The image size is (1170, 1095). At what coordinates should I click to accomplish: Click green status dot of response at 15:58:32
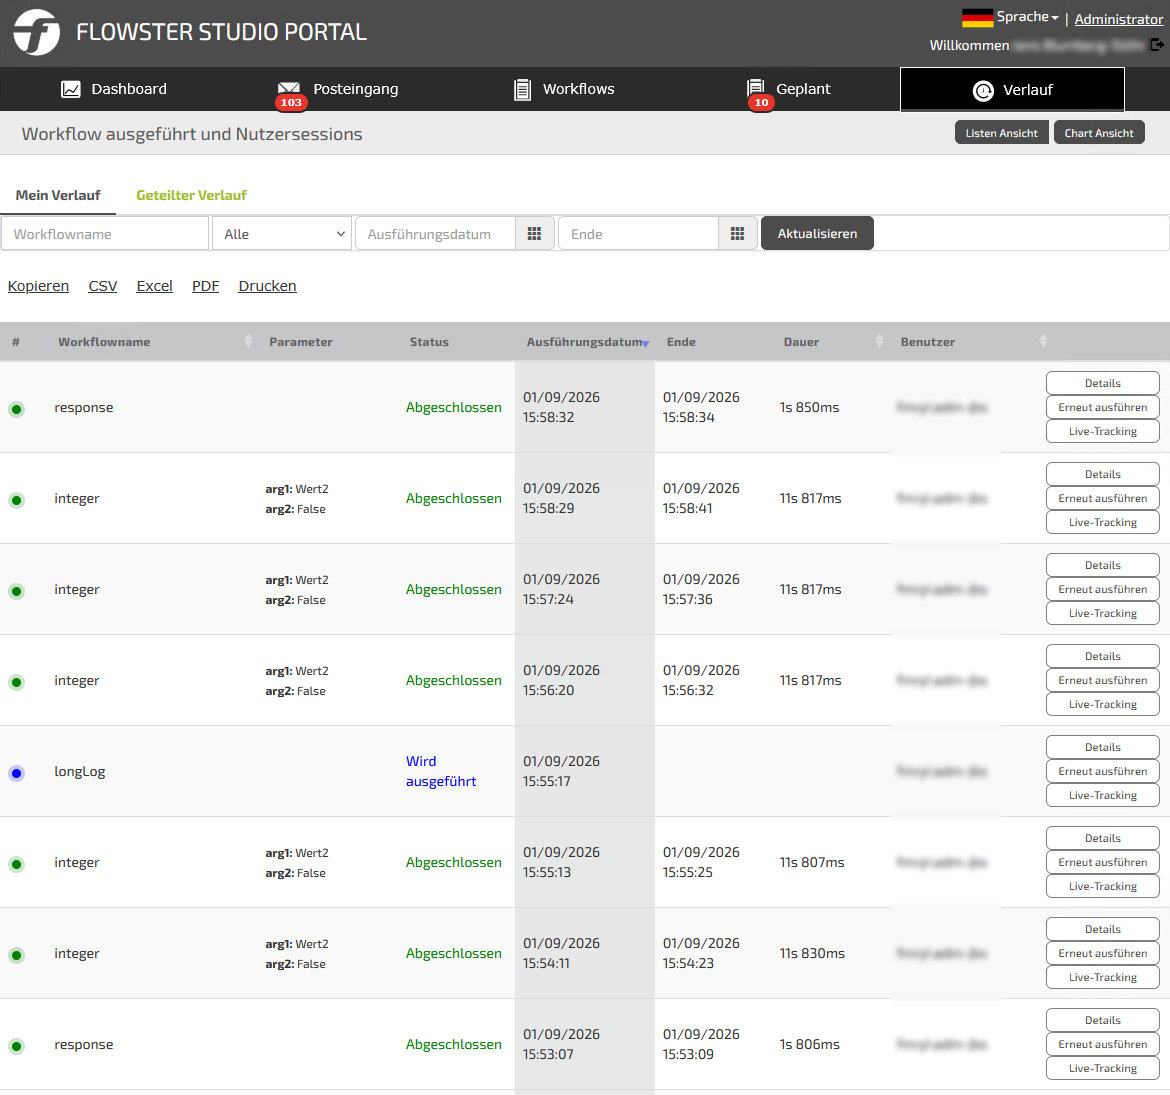16,409
